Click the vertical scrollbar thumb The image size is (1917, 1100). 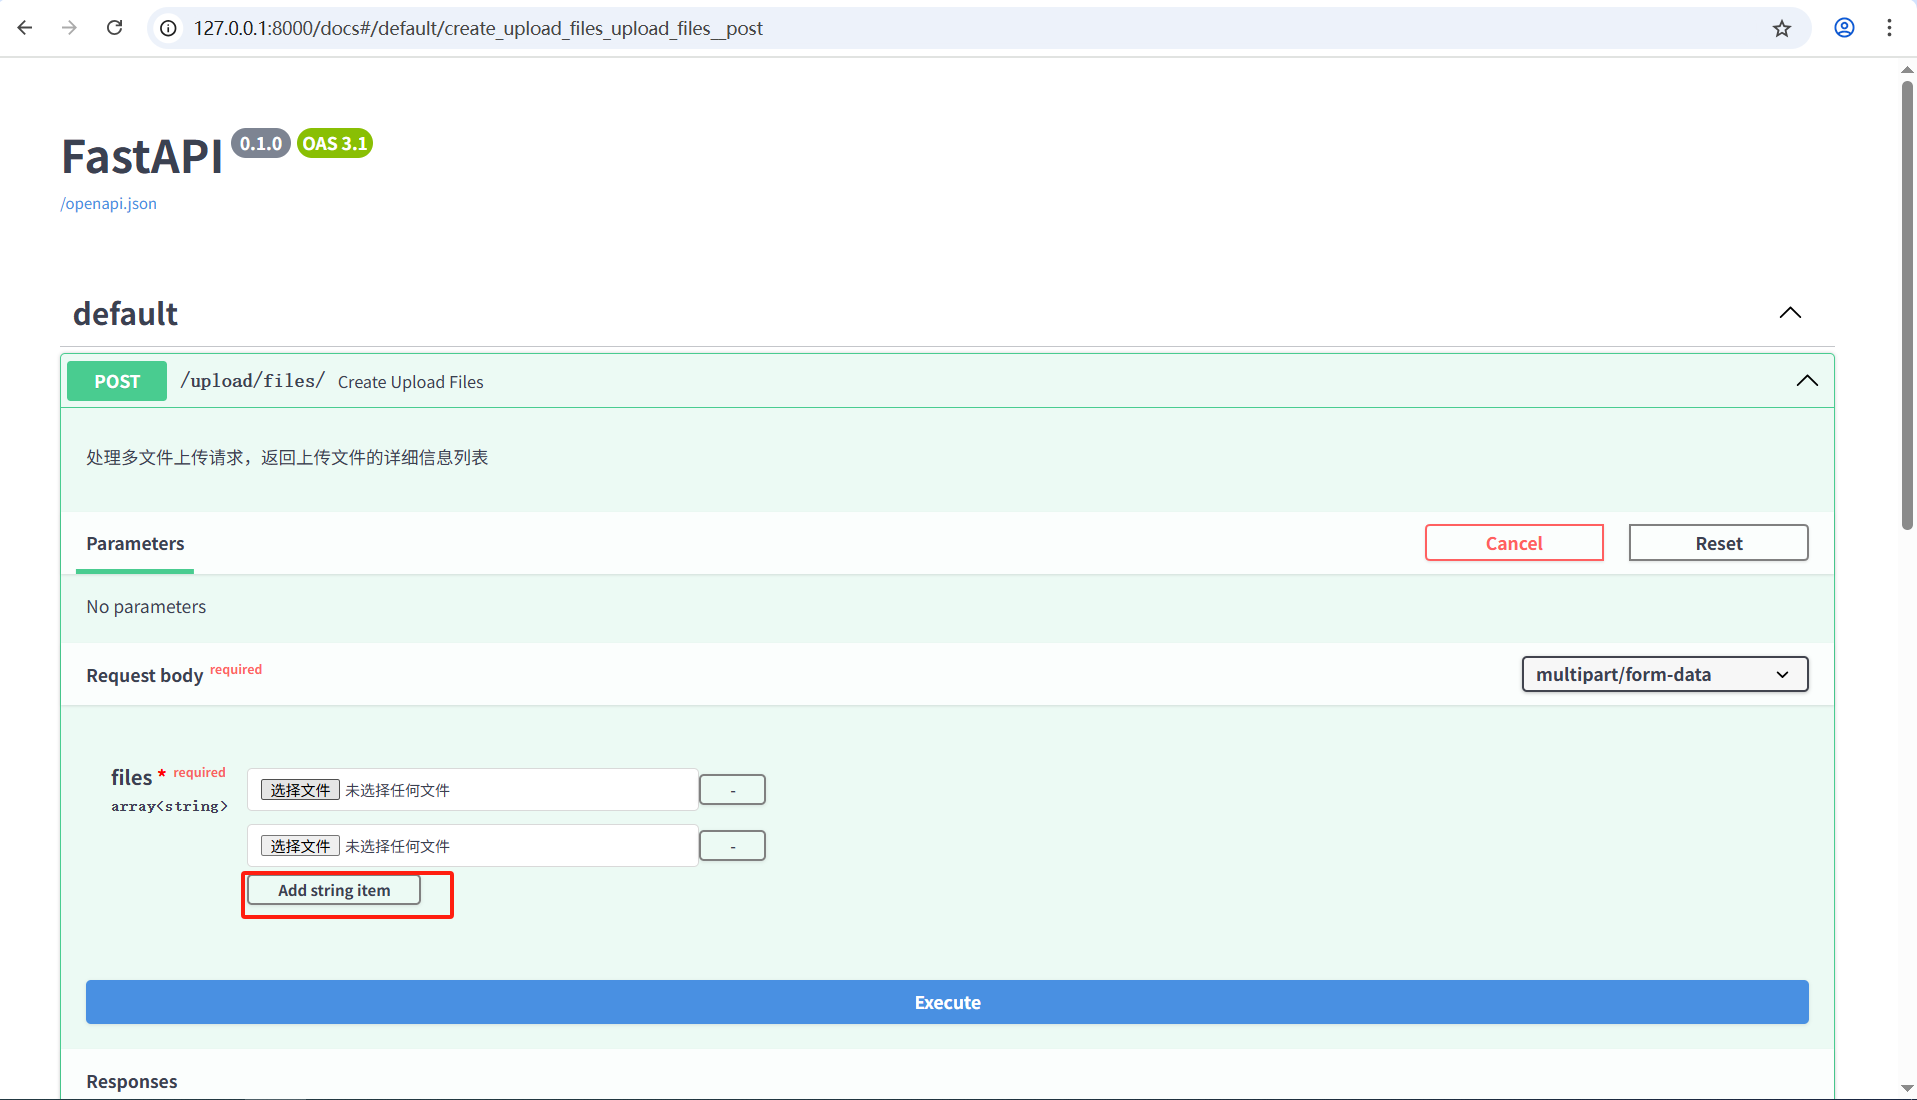[x=1907, y=305]
